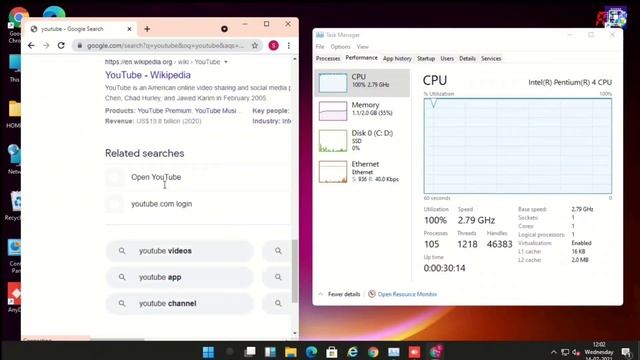Viewport: 640px width, 360px height.
Task: Open notification center icon
Action: (x=626, y=352)
